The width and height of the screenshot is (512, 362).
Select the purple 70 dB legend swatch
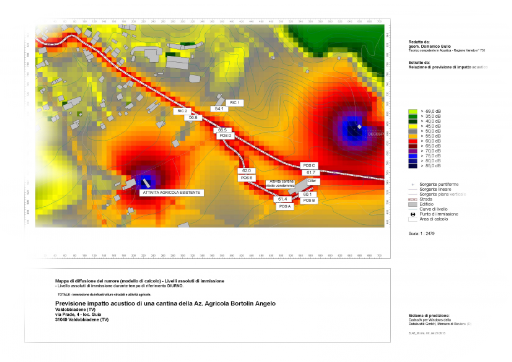pyautogui.click(x=413, y=151)
